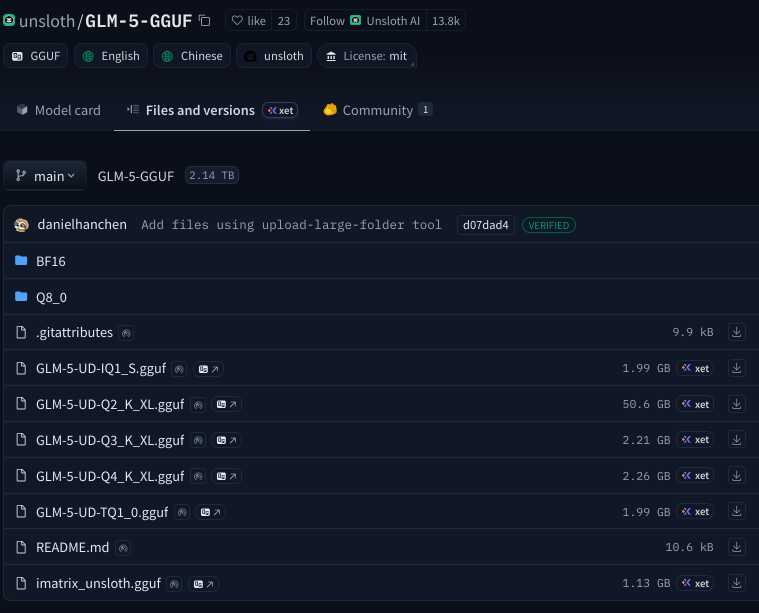Open GLM-5-UD-Q4_K_XL.gguf file

[x=110, y=476]
